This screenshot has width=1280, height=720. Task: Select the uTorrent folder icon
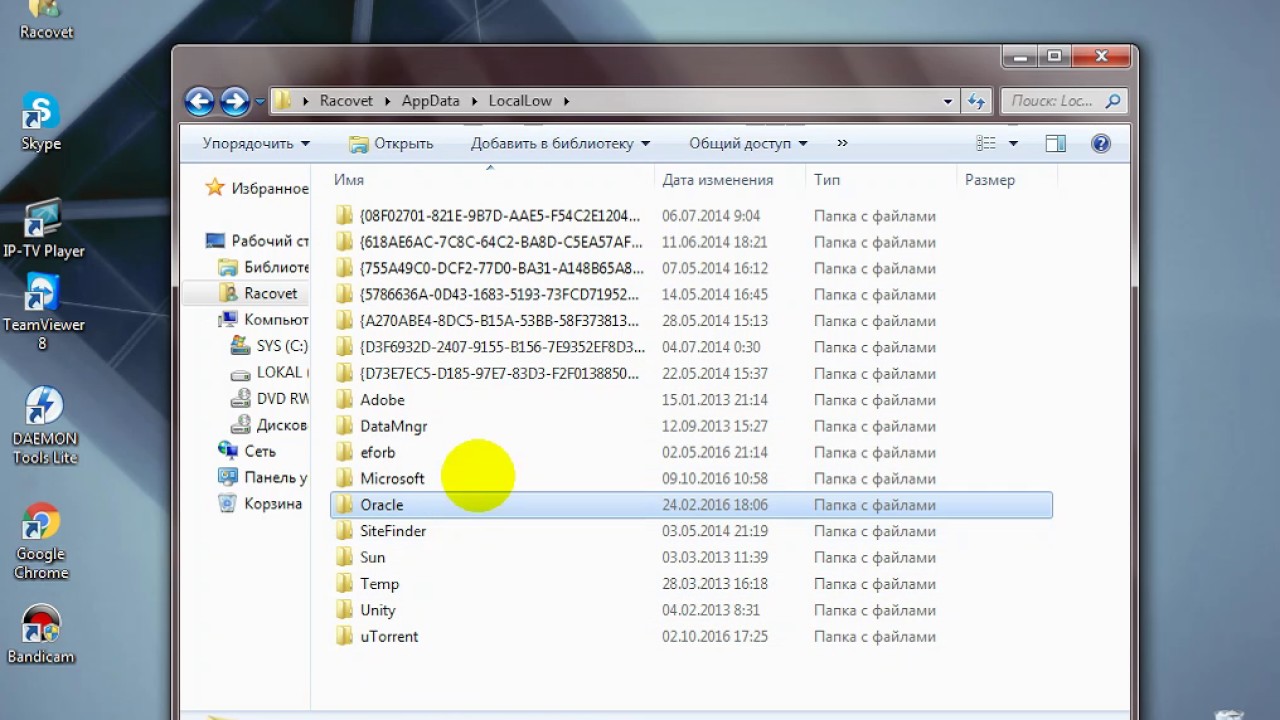(x=344, y=636)
